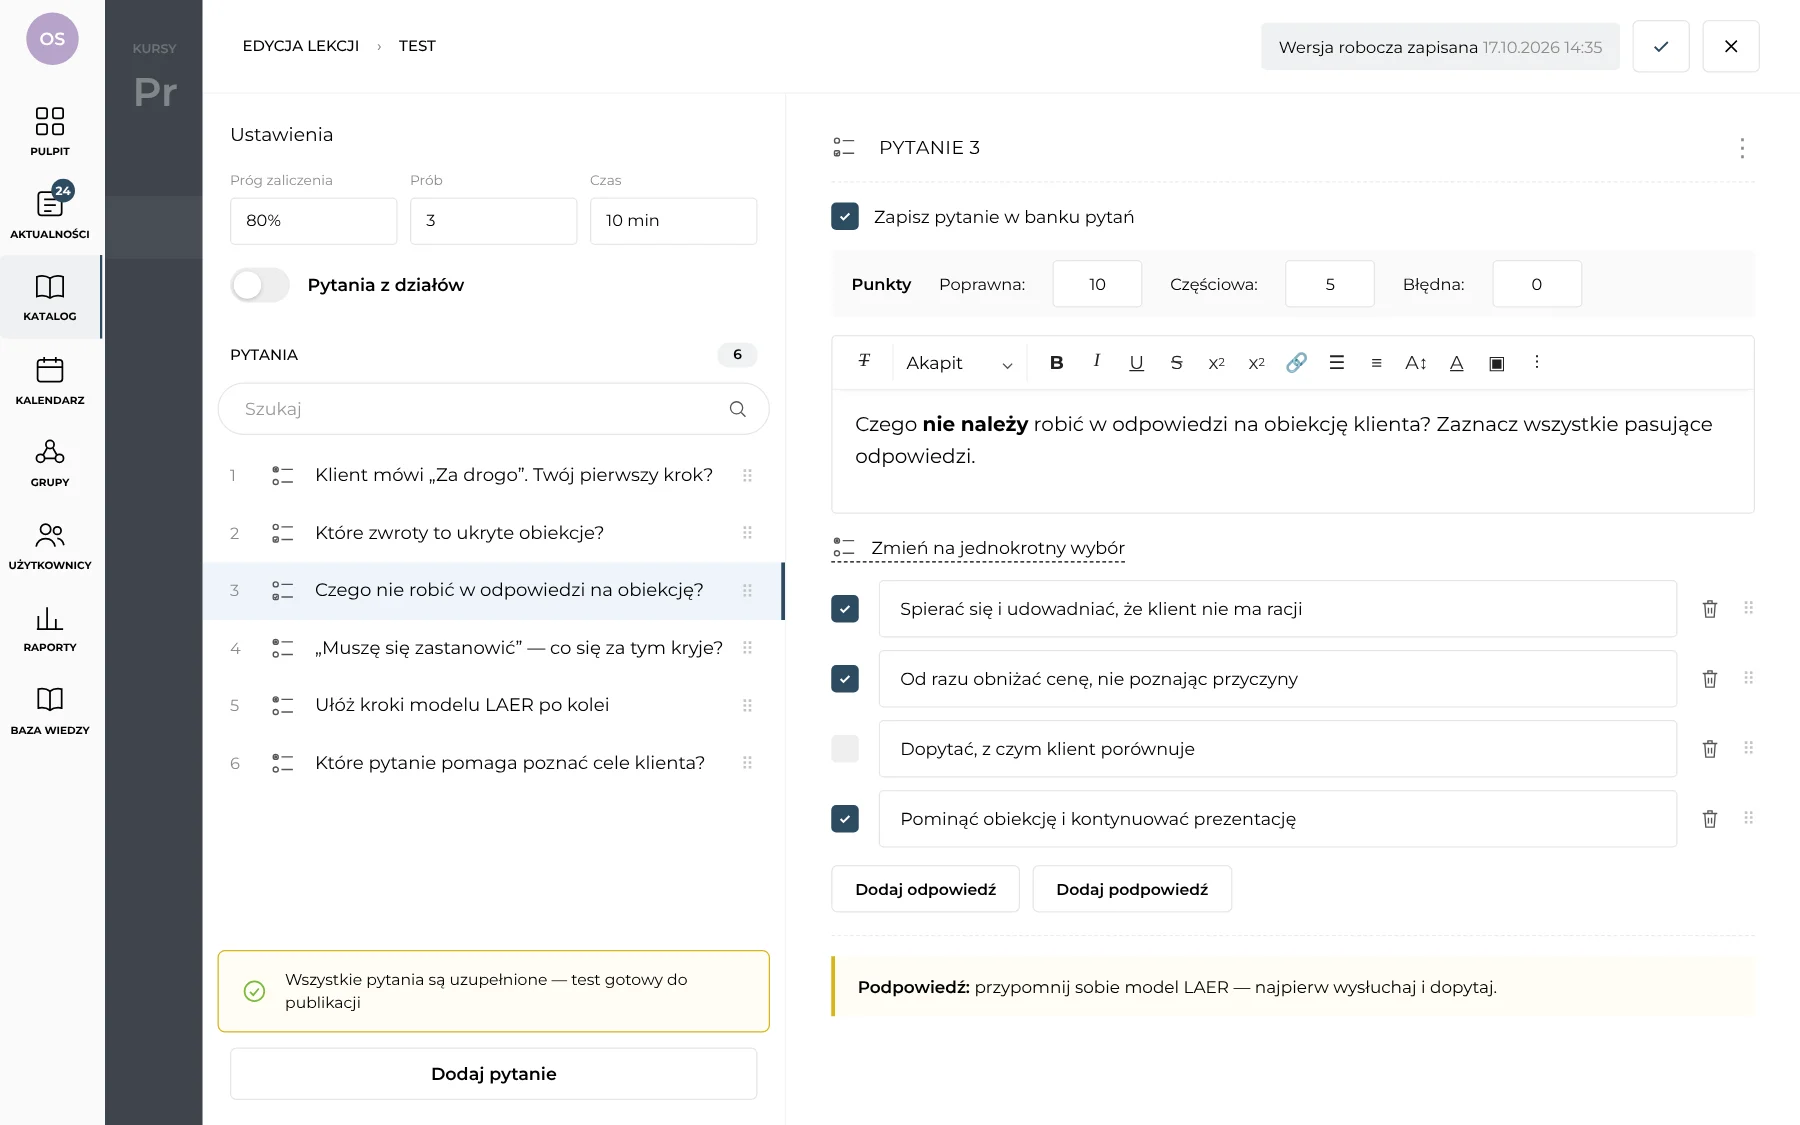
Task: Unmark 'Od razu obniżać cenę' as correct
Action: [845, 679]
